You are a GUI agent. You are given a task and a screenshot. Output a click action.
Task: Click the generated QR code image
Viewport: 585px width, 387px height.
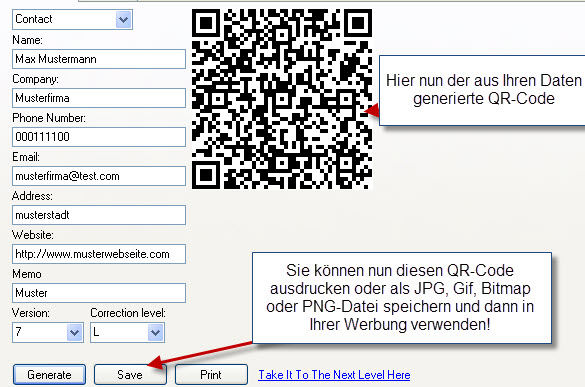coord(282,99)
